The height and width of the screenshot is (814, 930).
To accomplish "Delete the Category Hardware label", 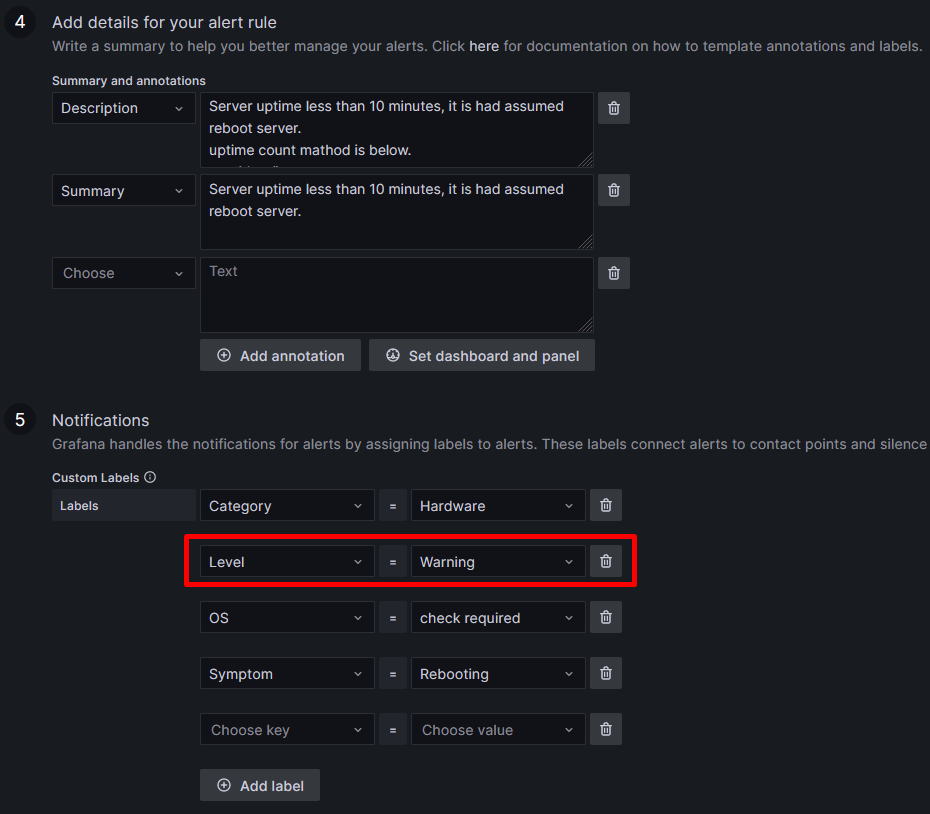I will click(x=606, y=505).
